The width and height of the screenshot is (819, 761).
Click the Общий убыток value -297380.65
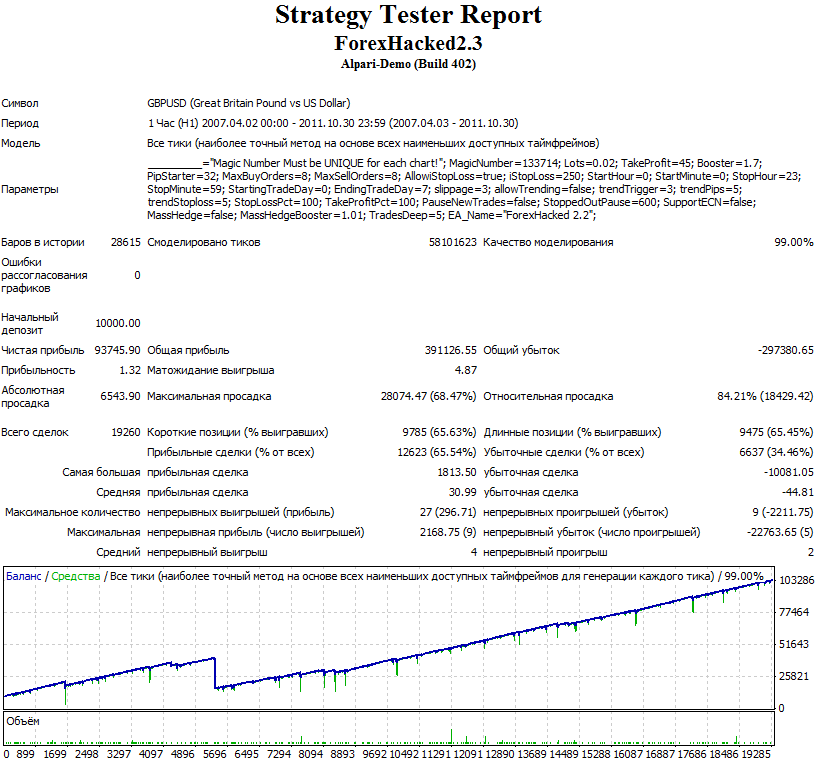pos(786,350)
